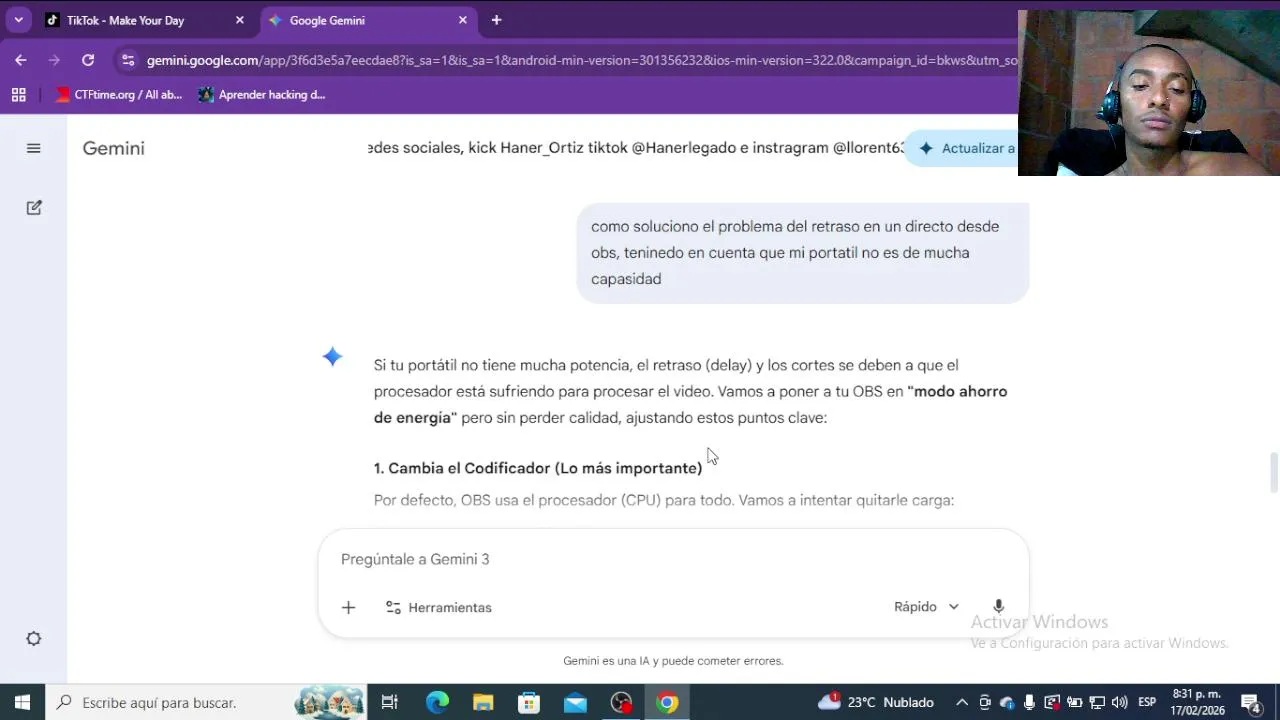View site information icon in address bar
The image size is (1280, 720).
(127, 60)
